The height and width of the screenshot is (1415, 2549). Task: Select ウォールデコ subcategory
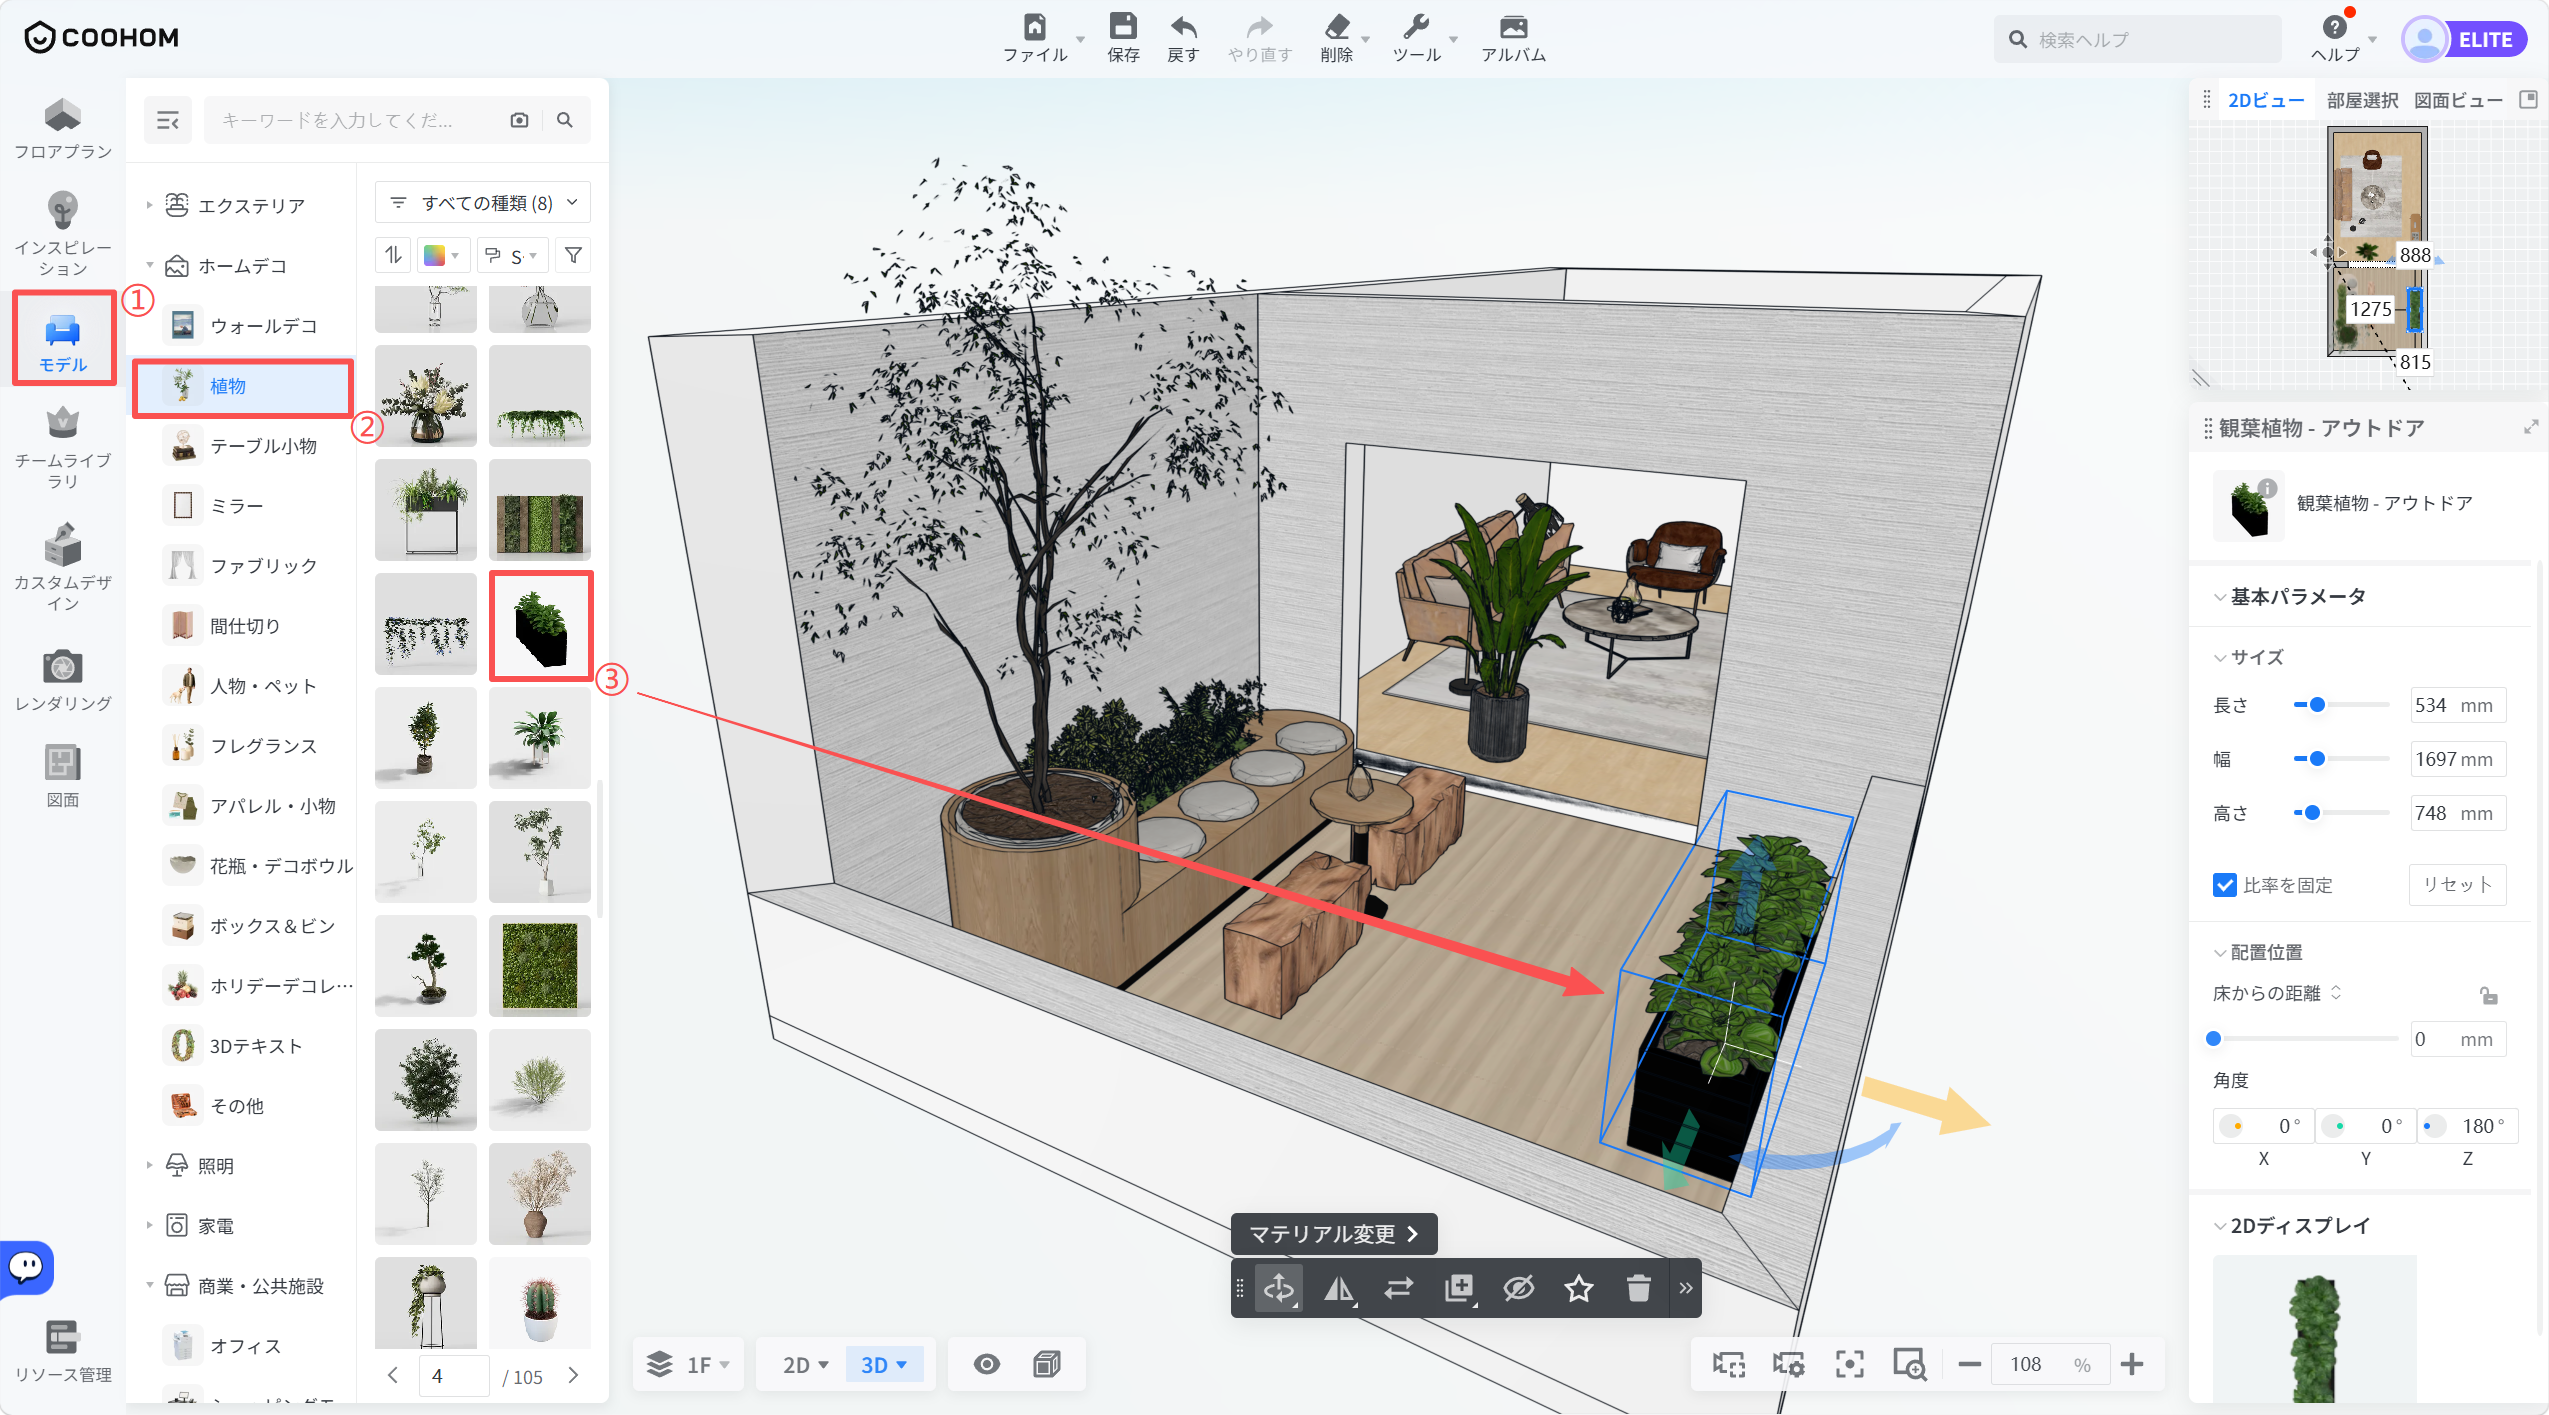[242, 325]
